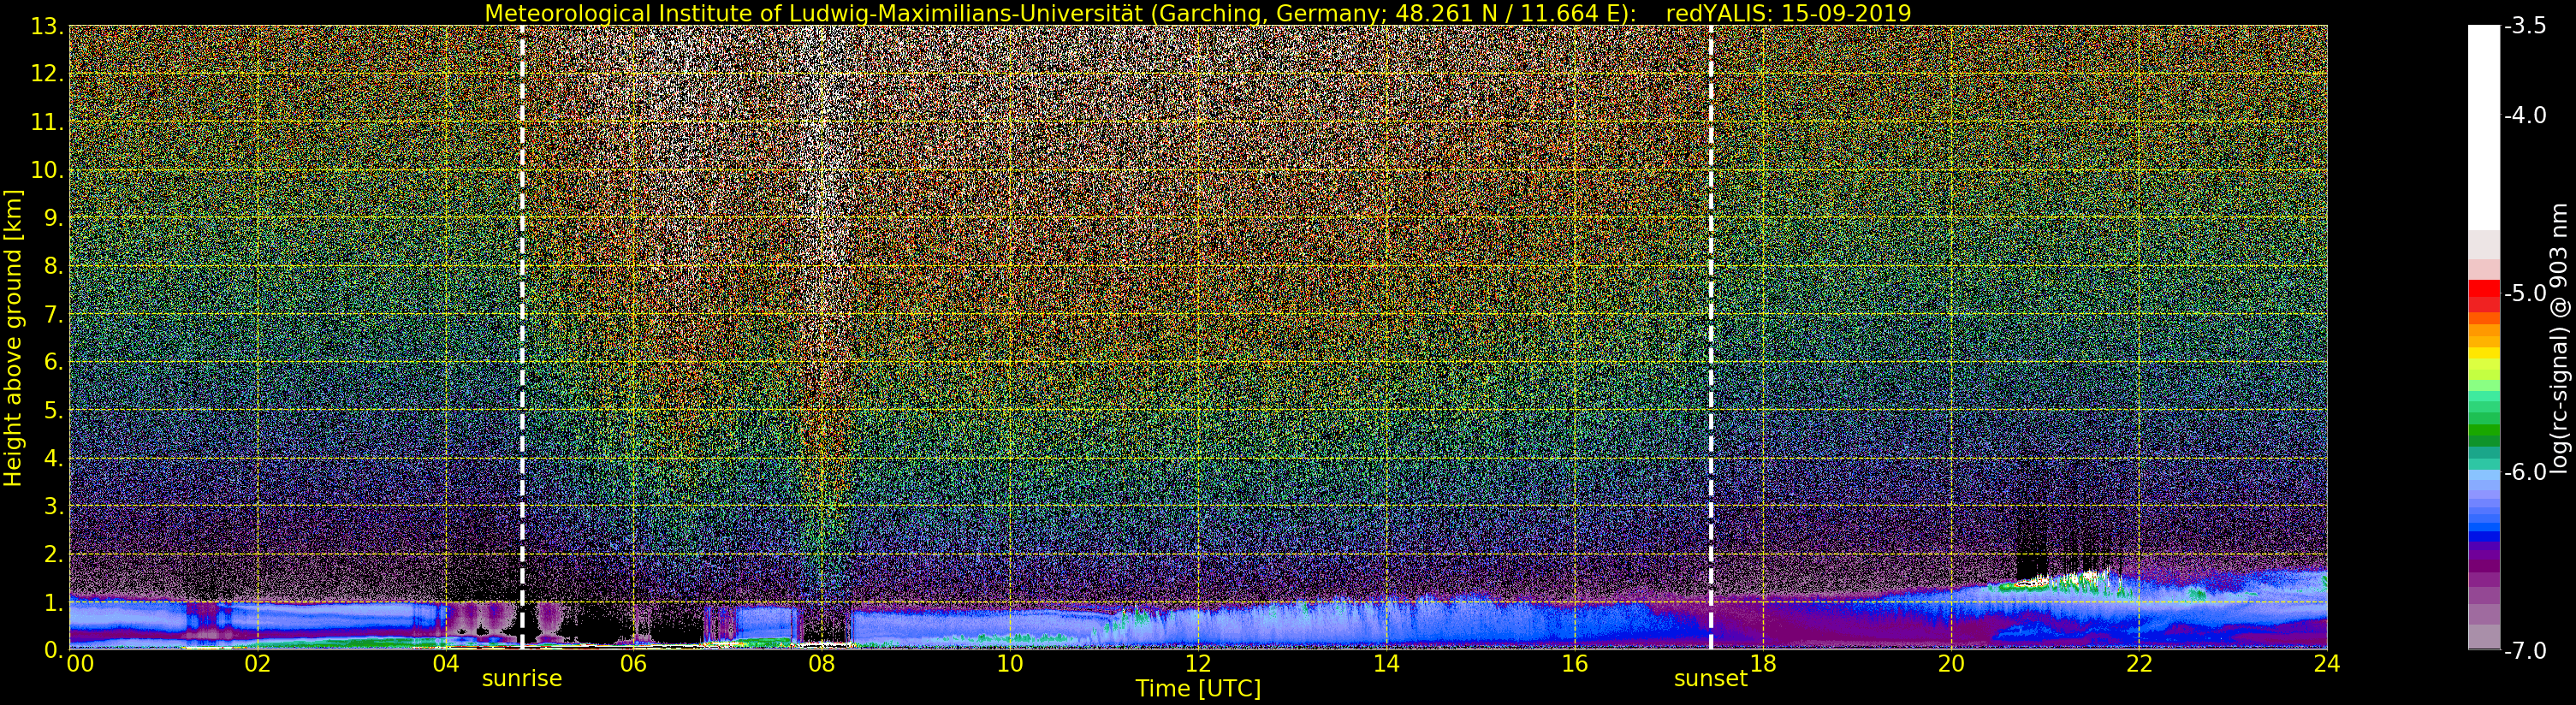Click time axis tick label '02'
The image size is (2576, 705).
coord(258,664)
